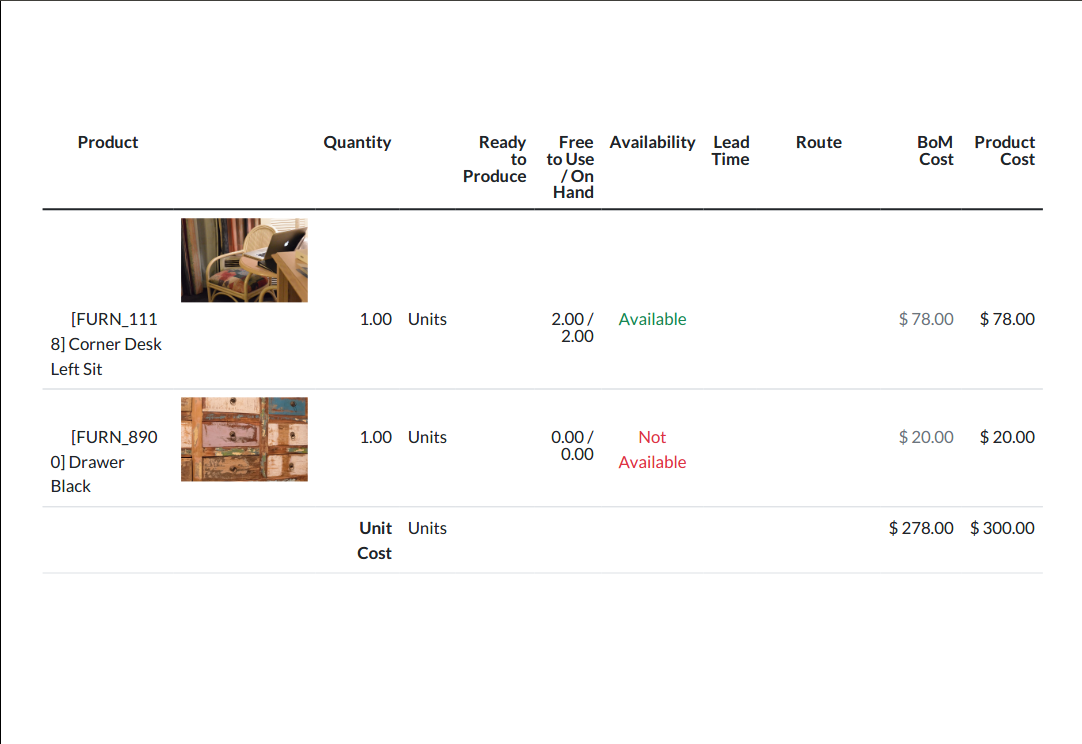Click the Product column header

click(x=108, y=142)
